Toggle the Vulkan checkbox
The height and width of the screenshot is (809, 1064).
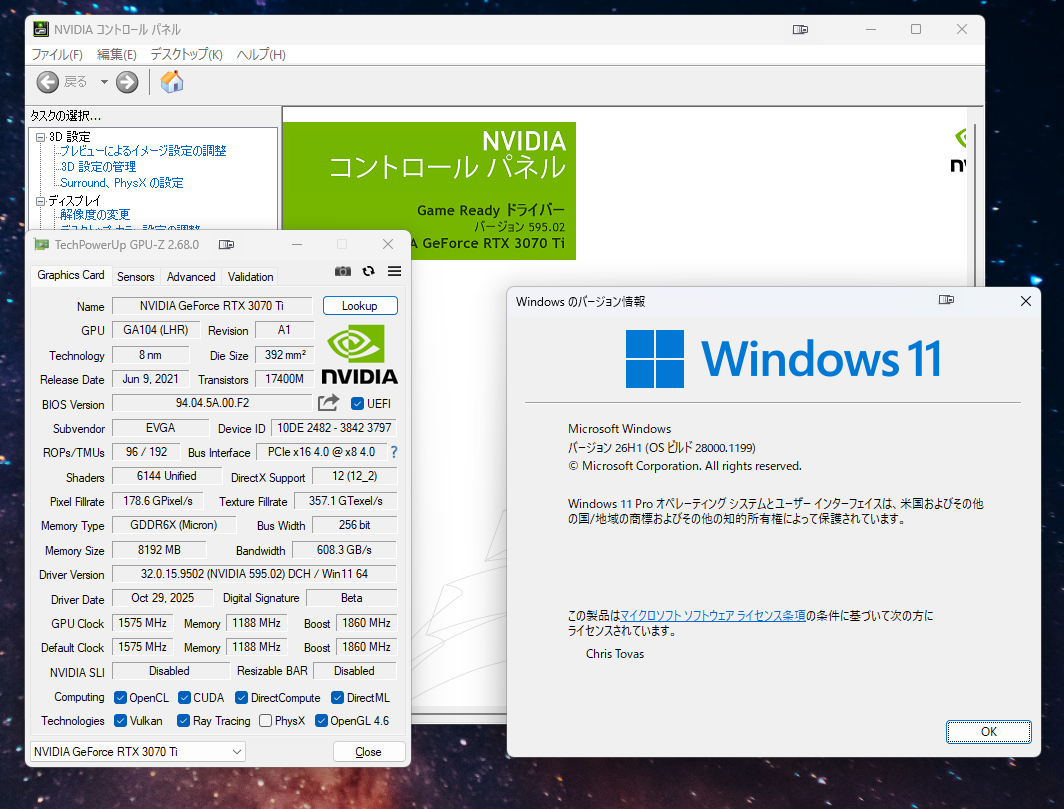tap(121, 721)
